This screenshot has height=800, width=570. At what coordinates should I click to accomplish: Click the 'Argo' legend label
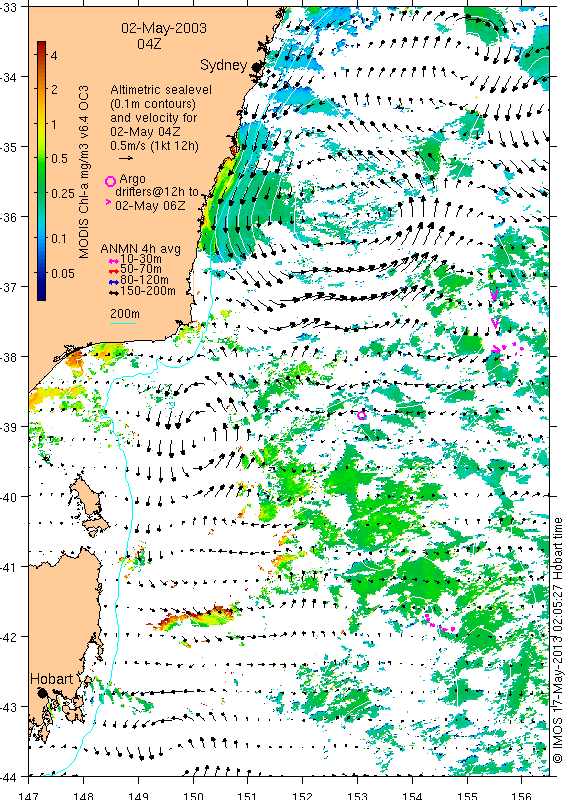(x=132, y=180)
